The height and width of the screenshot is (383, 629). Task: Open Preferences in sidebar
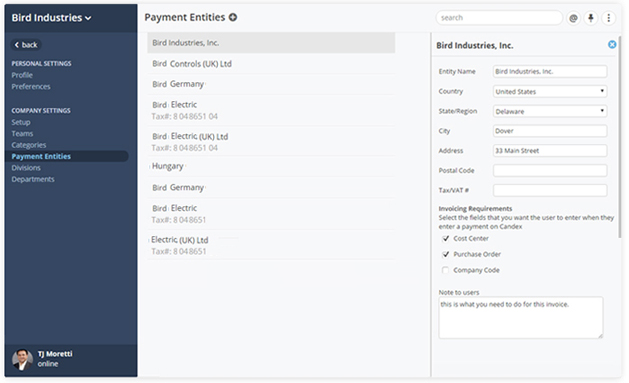coord(31,87)
